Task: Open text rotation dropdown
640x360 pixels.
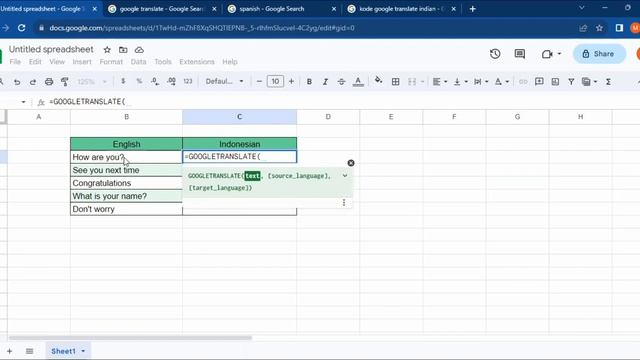Action: (502, 82)
